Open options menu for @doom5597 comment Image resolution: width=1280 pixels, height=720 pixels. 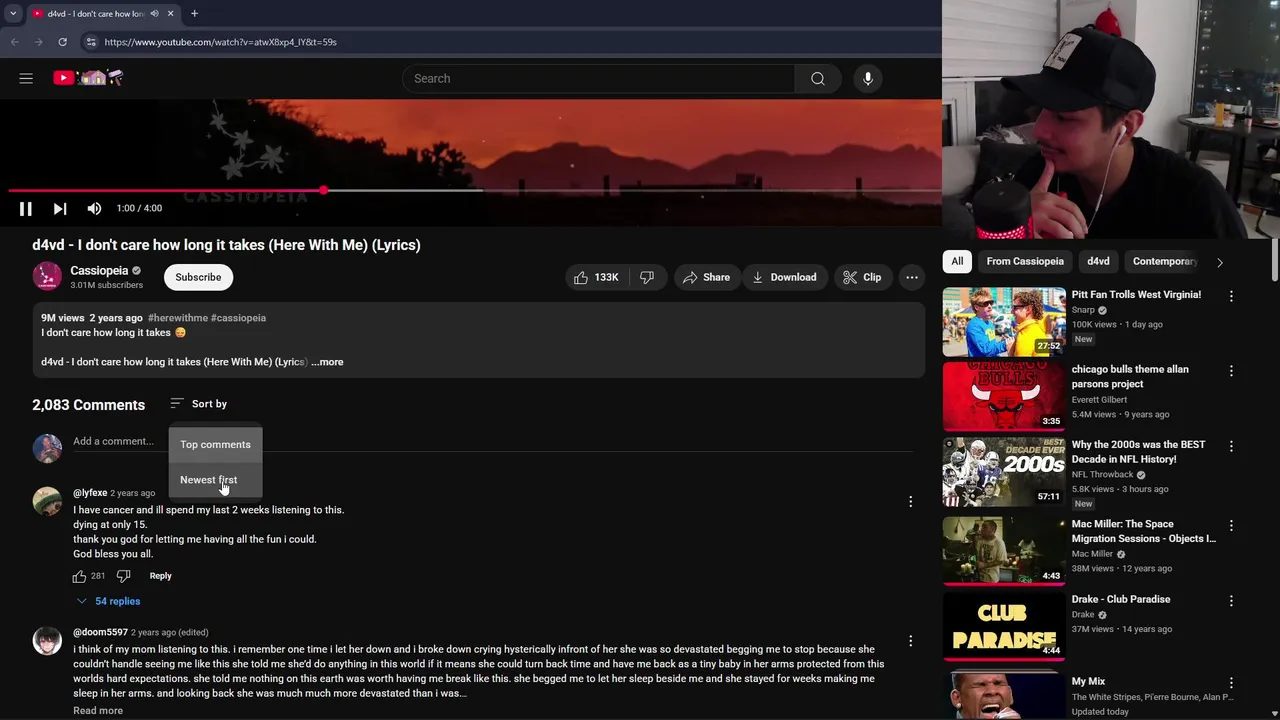pos(910,640)
